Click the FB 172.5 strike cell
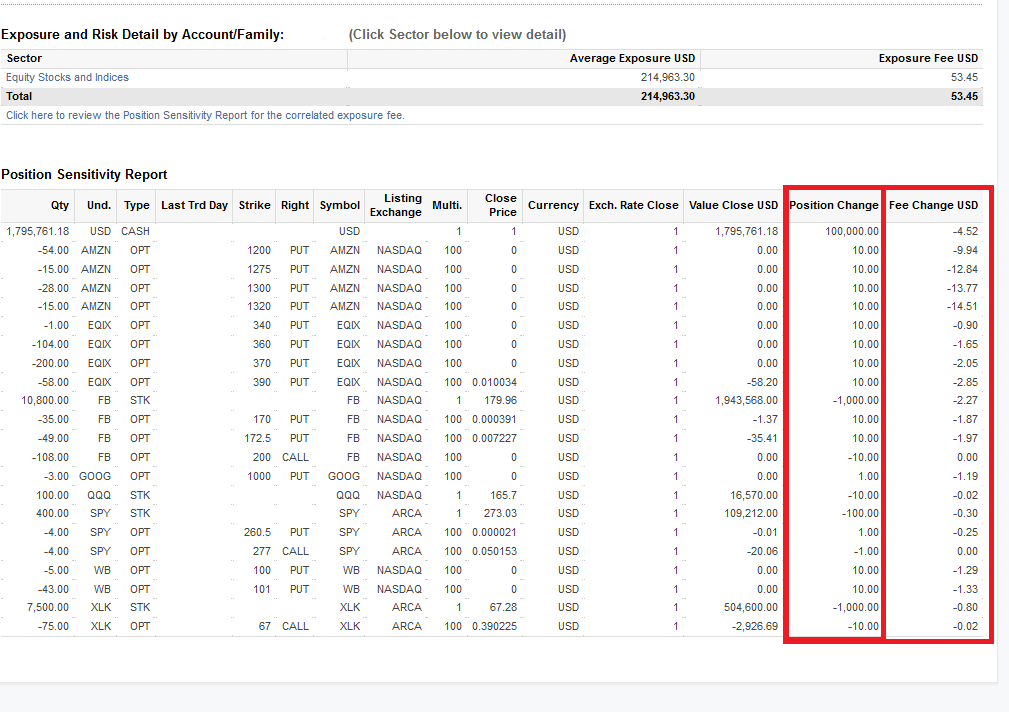 [x=257, y=438]
